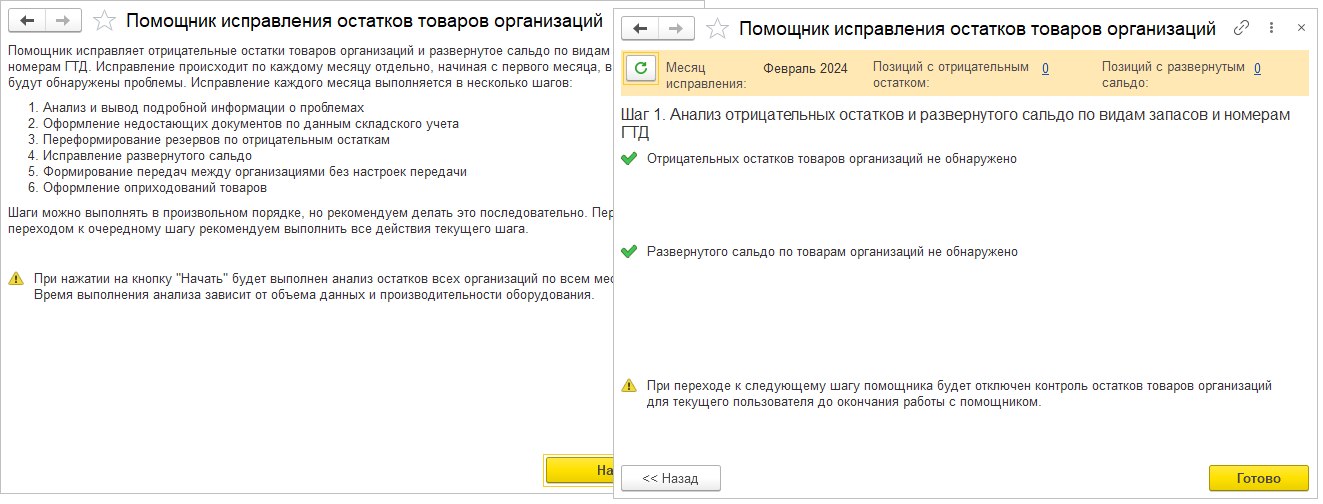
Task: Click the forward arrow in right window
Action: coord(677,29)
